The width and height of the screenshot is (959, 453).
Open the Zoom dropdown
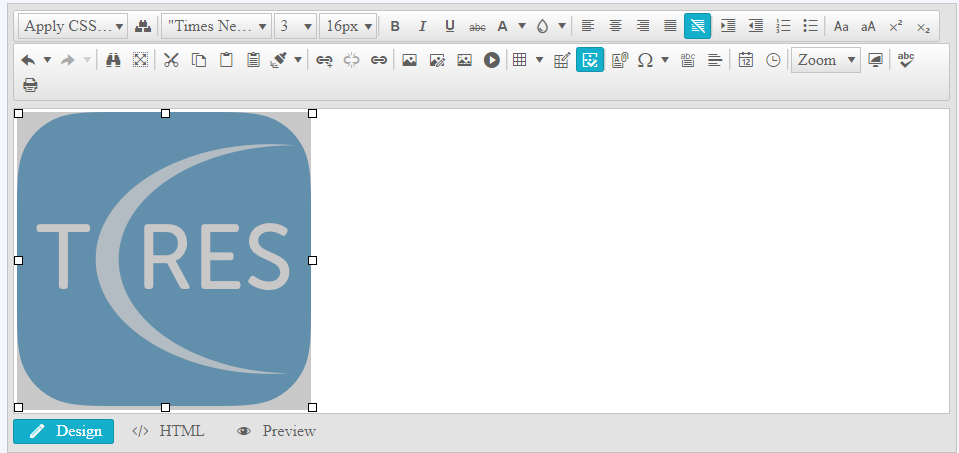[x=826, y=60]
